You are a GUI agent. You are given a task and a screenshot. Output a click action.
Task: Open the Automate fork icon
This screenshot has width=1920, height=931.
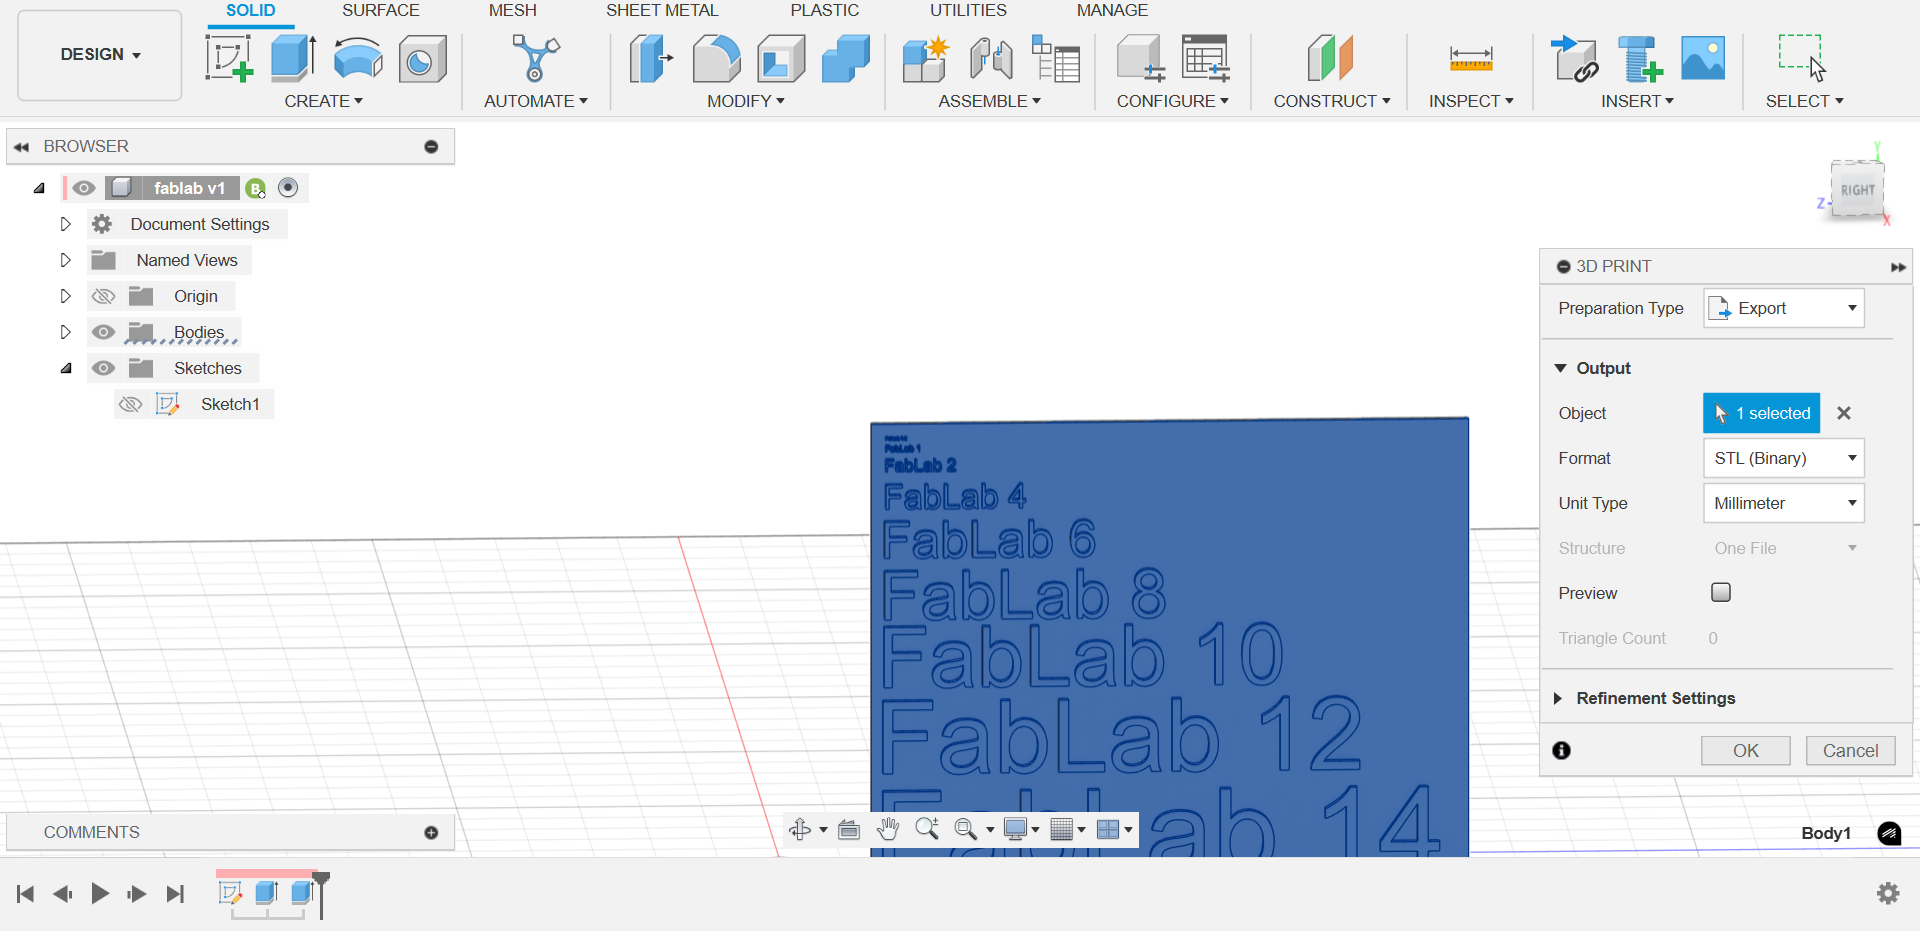(x=536, y=58)
